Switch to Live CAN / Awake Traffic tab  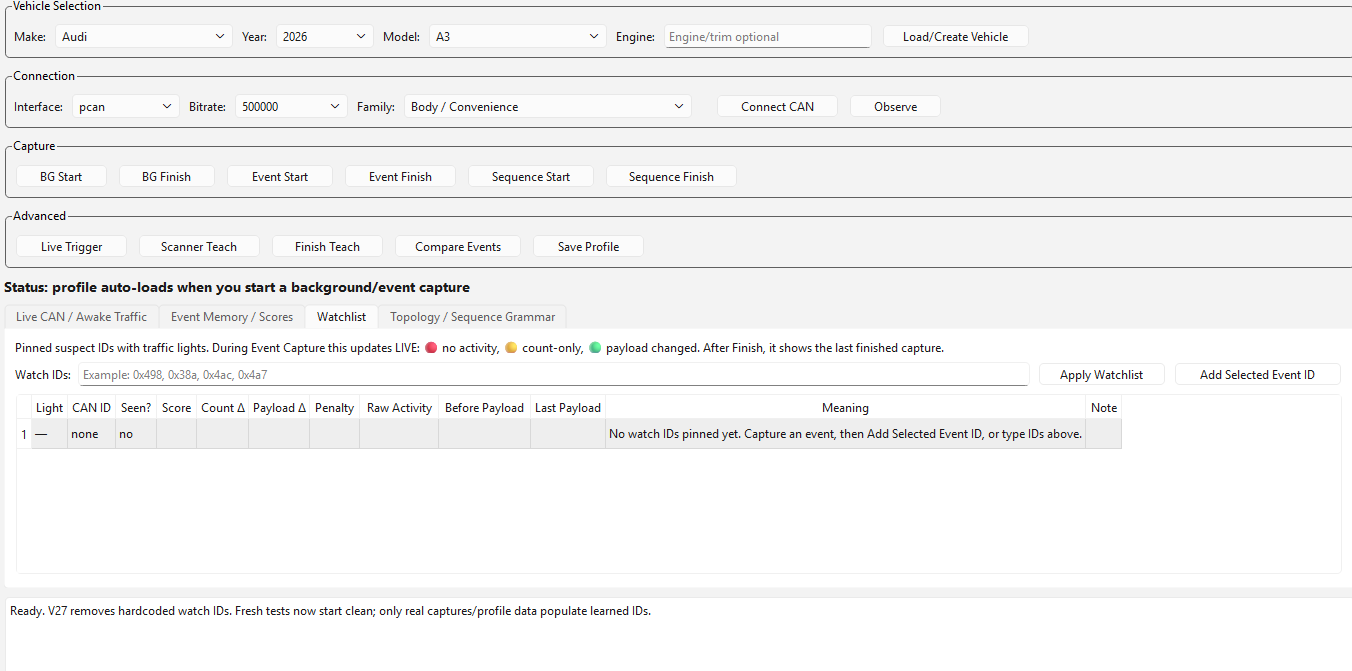point(82,317)
